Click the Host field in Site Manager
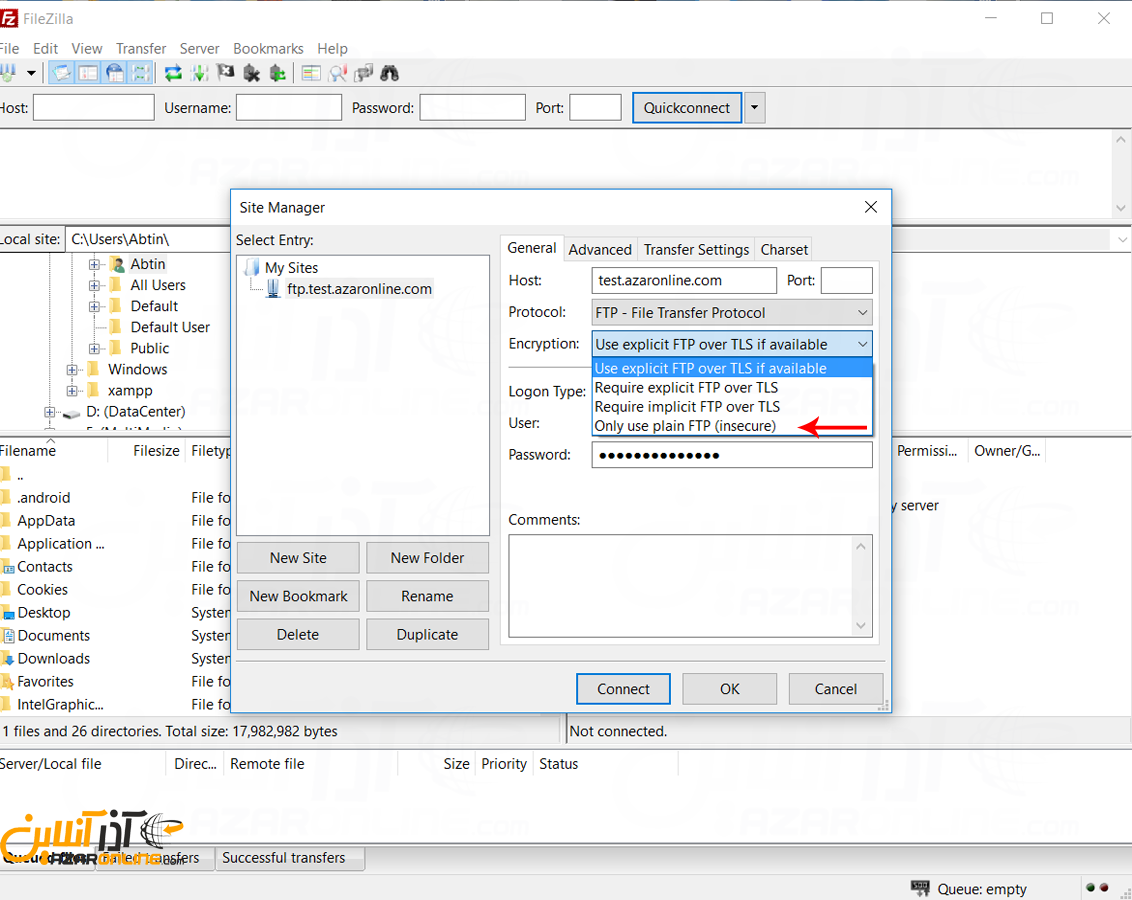 (684, 281)
